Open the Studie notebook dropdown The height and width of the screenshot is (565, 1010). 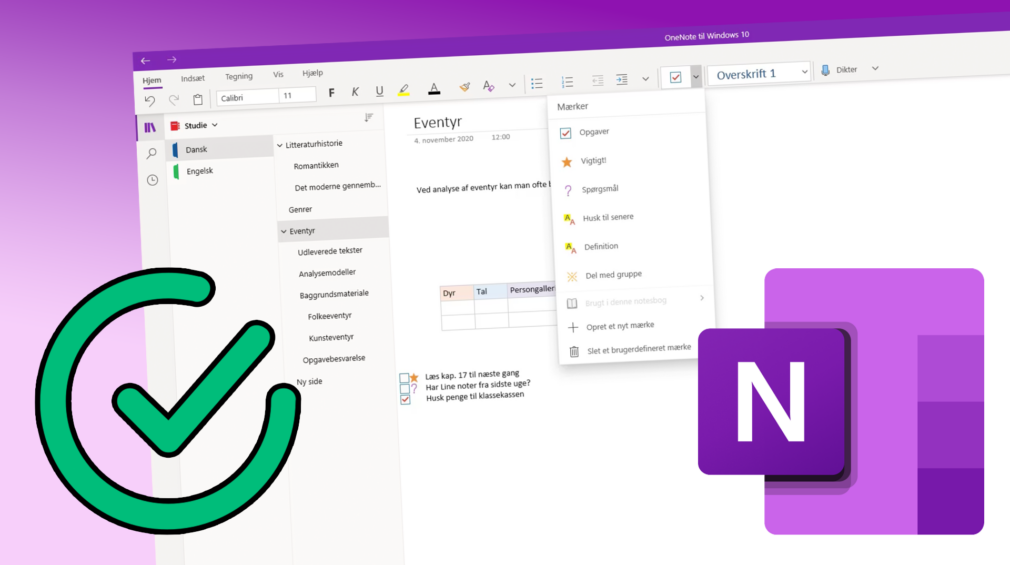[x=195, y=126]
